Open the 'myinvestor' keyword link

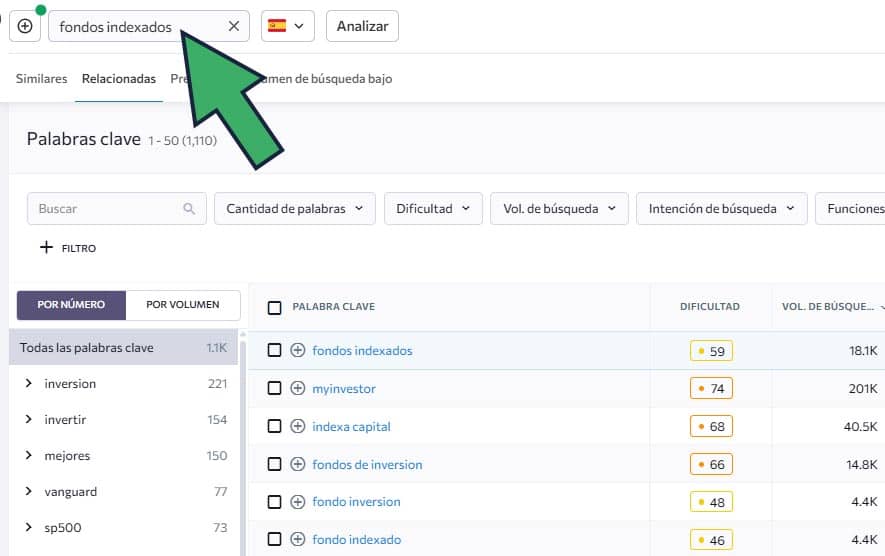pyautogui.click(x=344, y=388)
